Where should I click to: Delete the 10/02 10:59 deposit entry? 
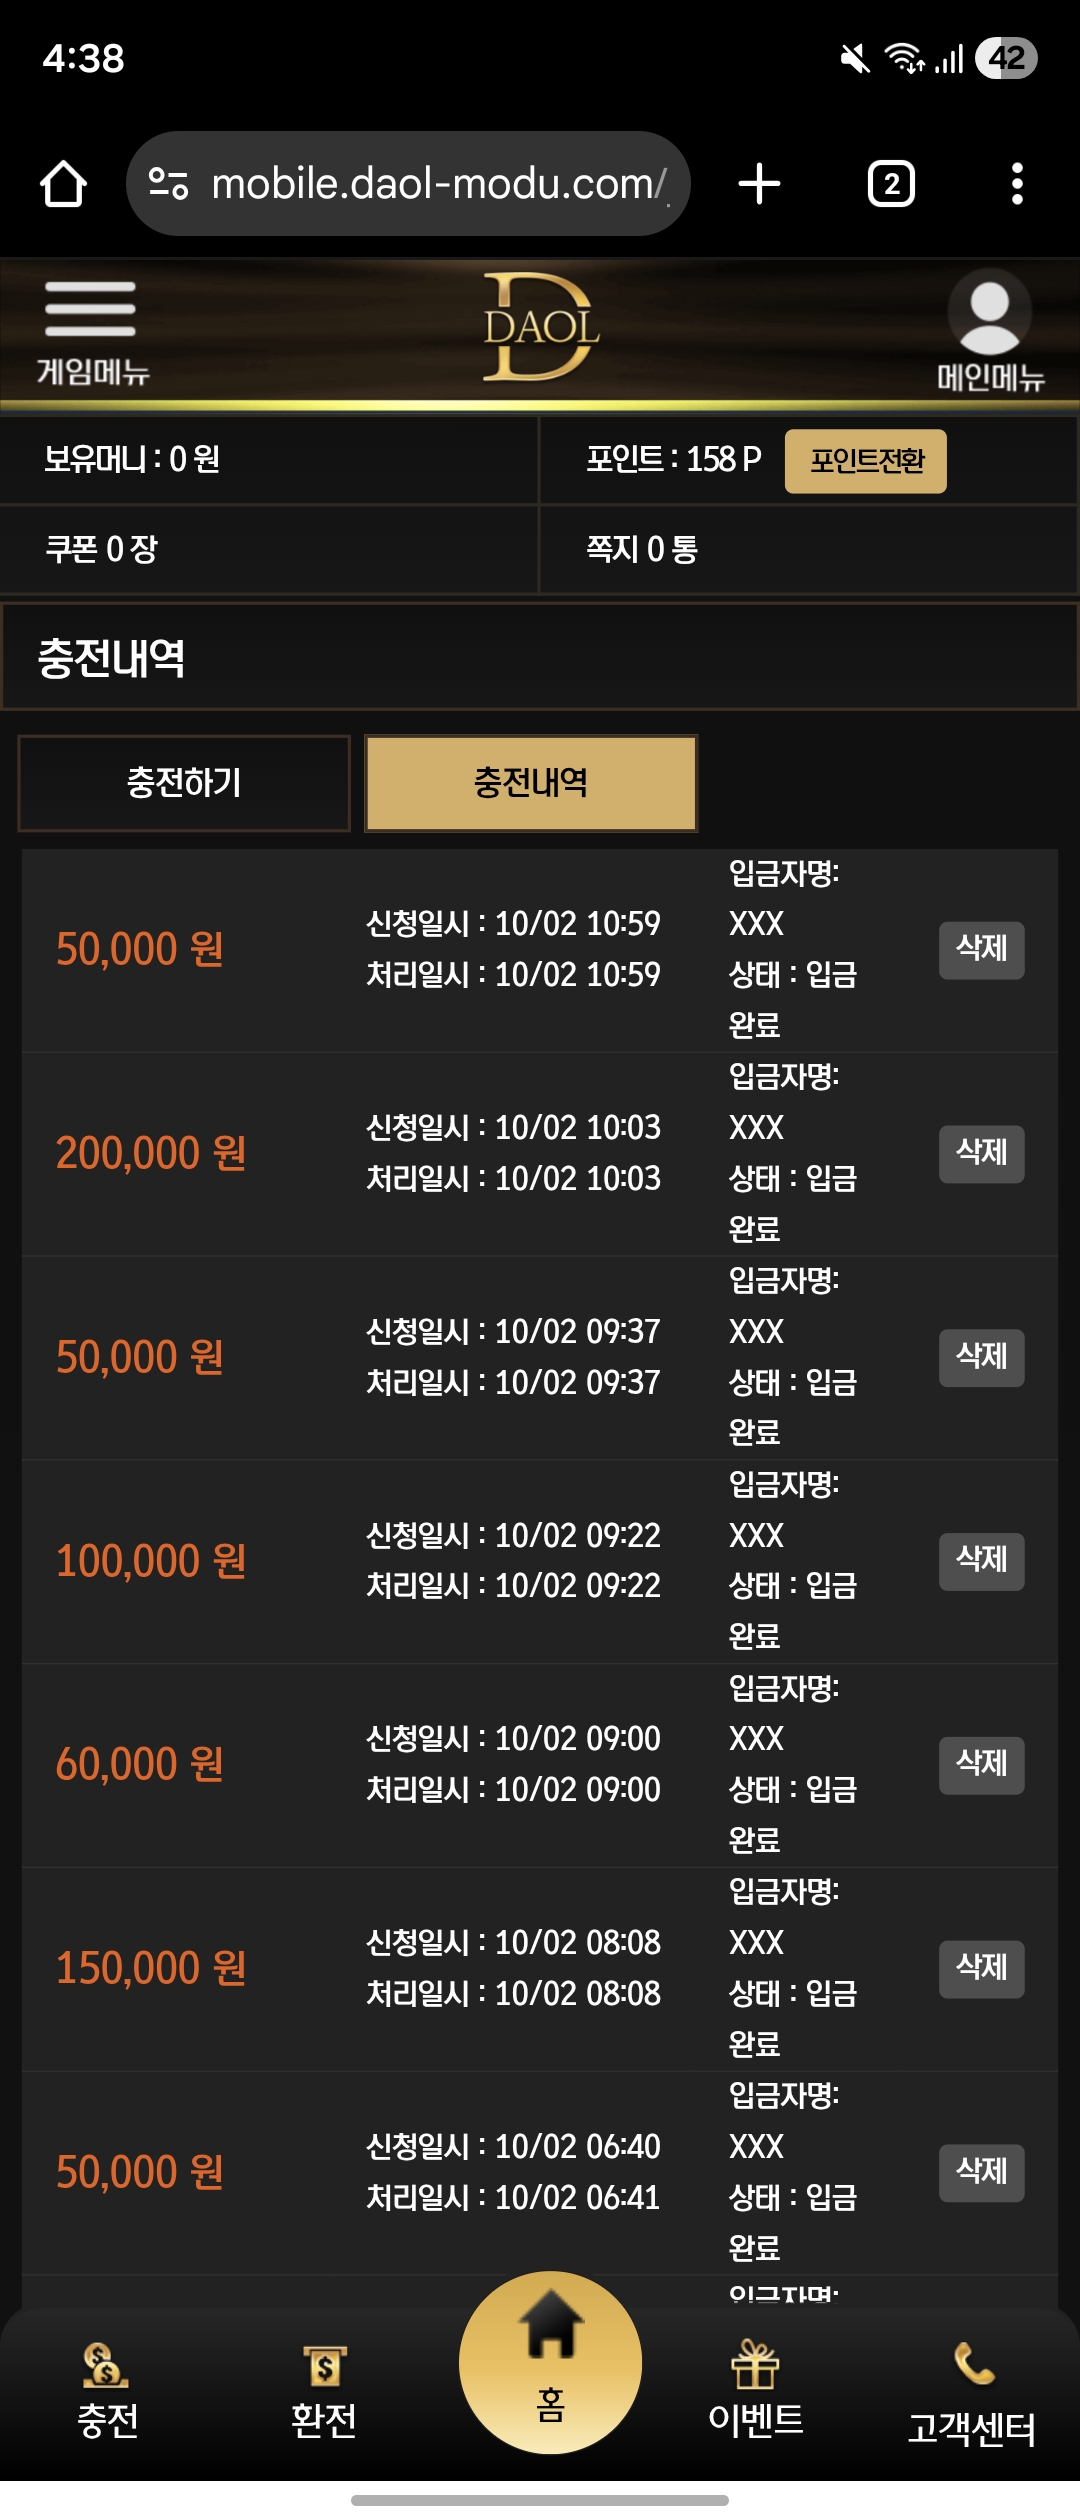point(981,950)
